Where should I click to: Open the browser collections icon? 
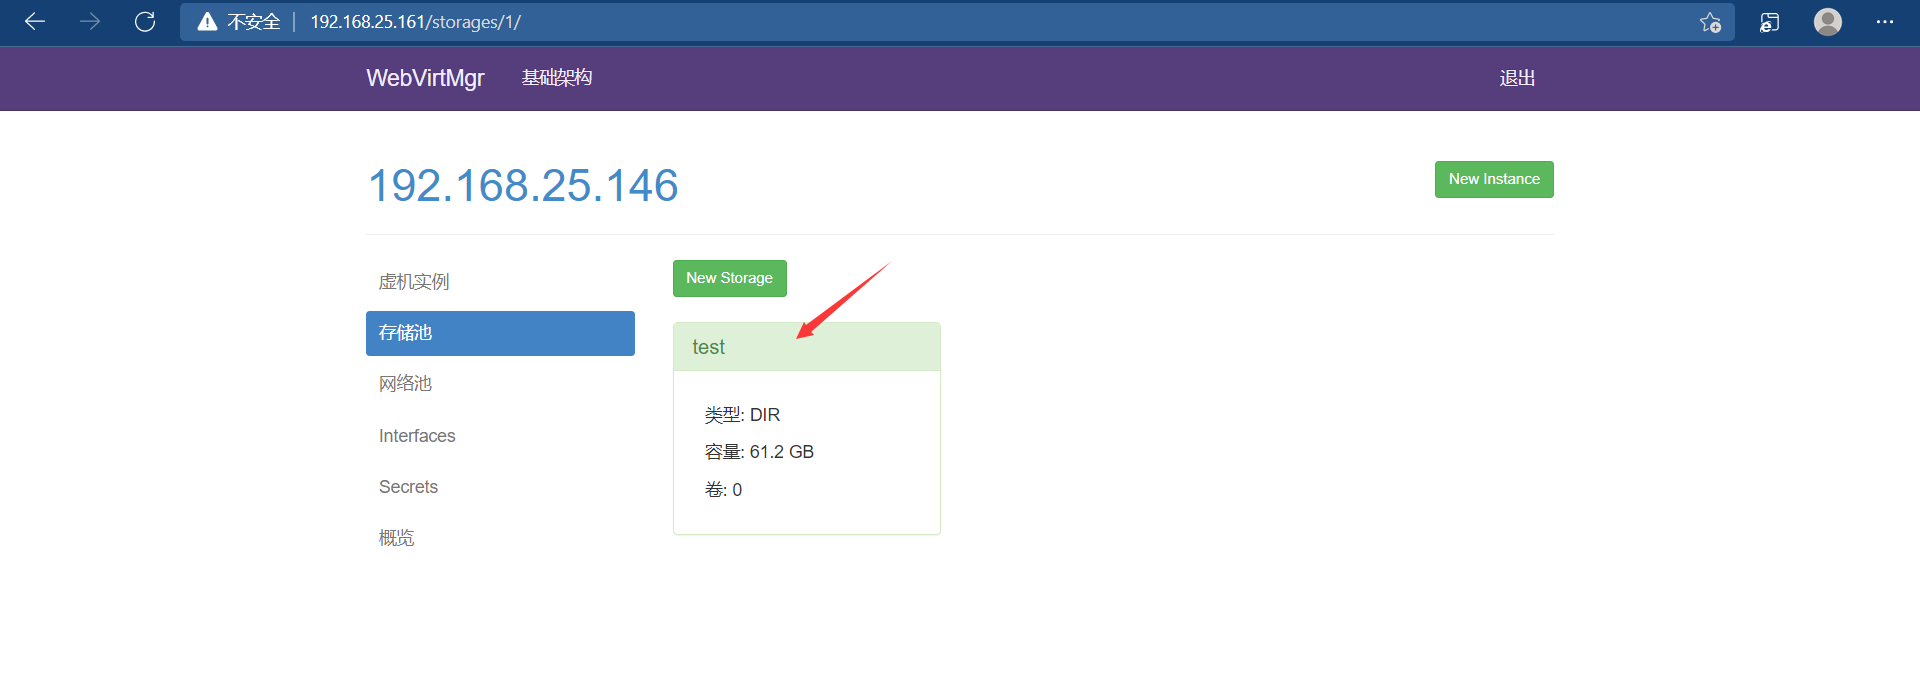pos(1769,22)
